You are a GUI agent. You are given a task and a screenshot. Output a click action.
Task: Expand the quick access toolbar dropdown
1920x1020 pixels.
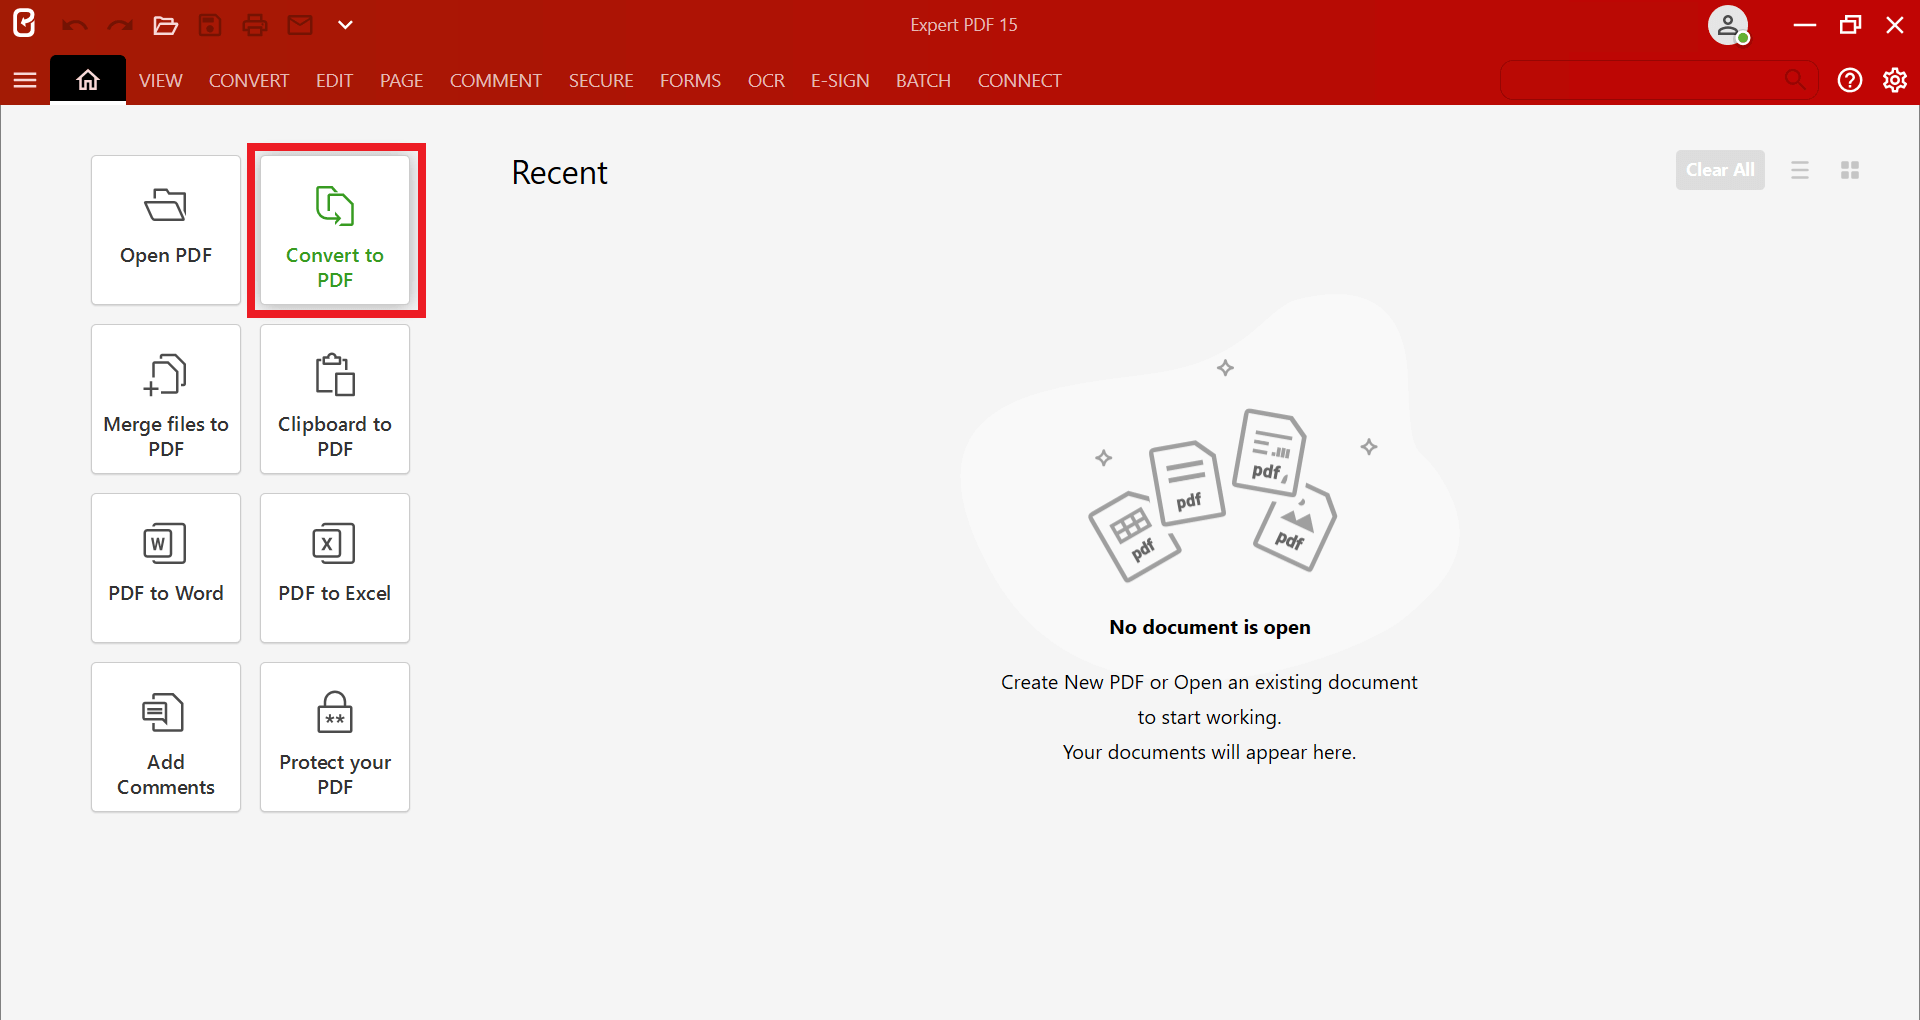[x=345, y=25]
